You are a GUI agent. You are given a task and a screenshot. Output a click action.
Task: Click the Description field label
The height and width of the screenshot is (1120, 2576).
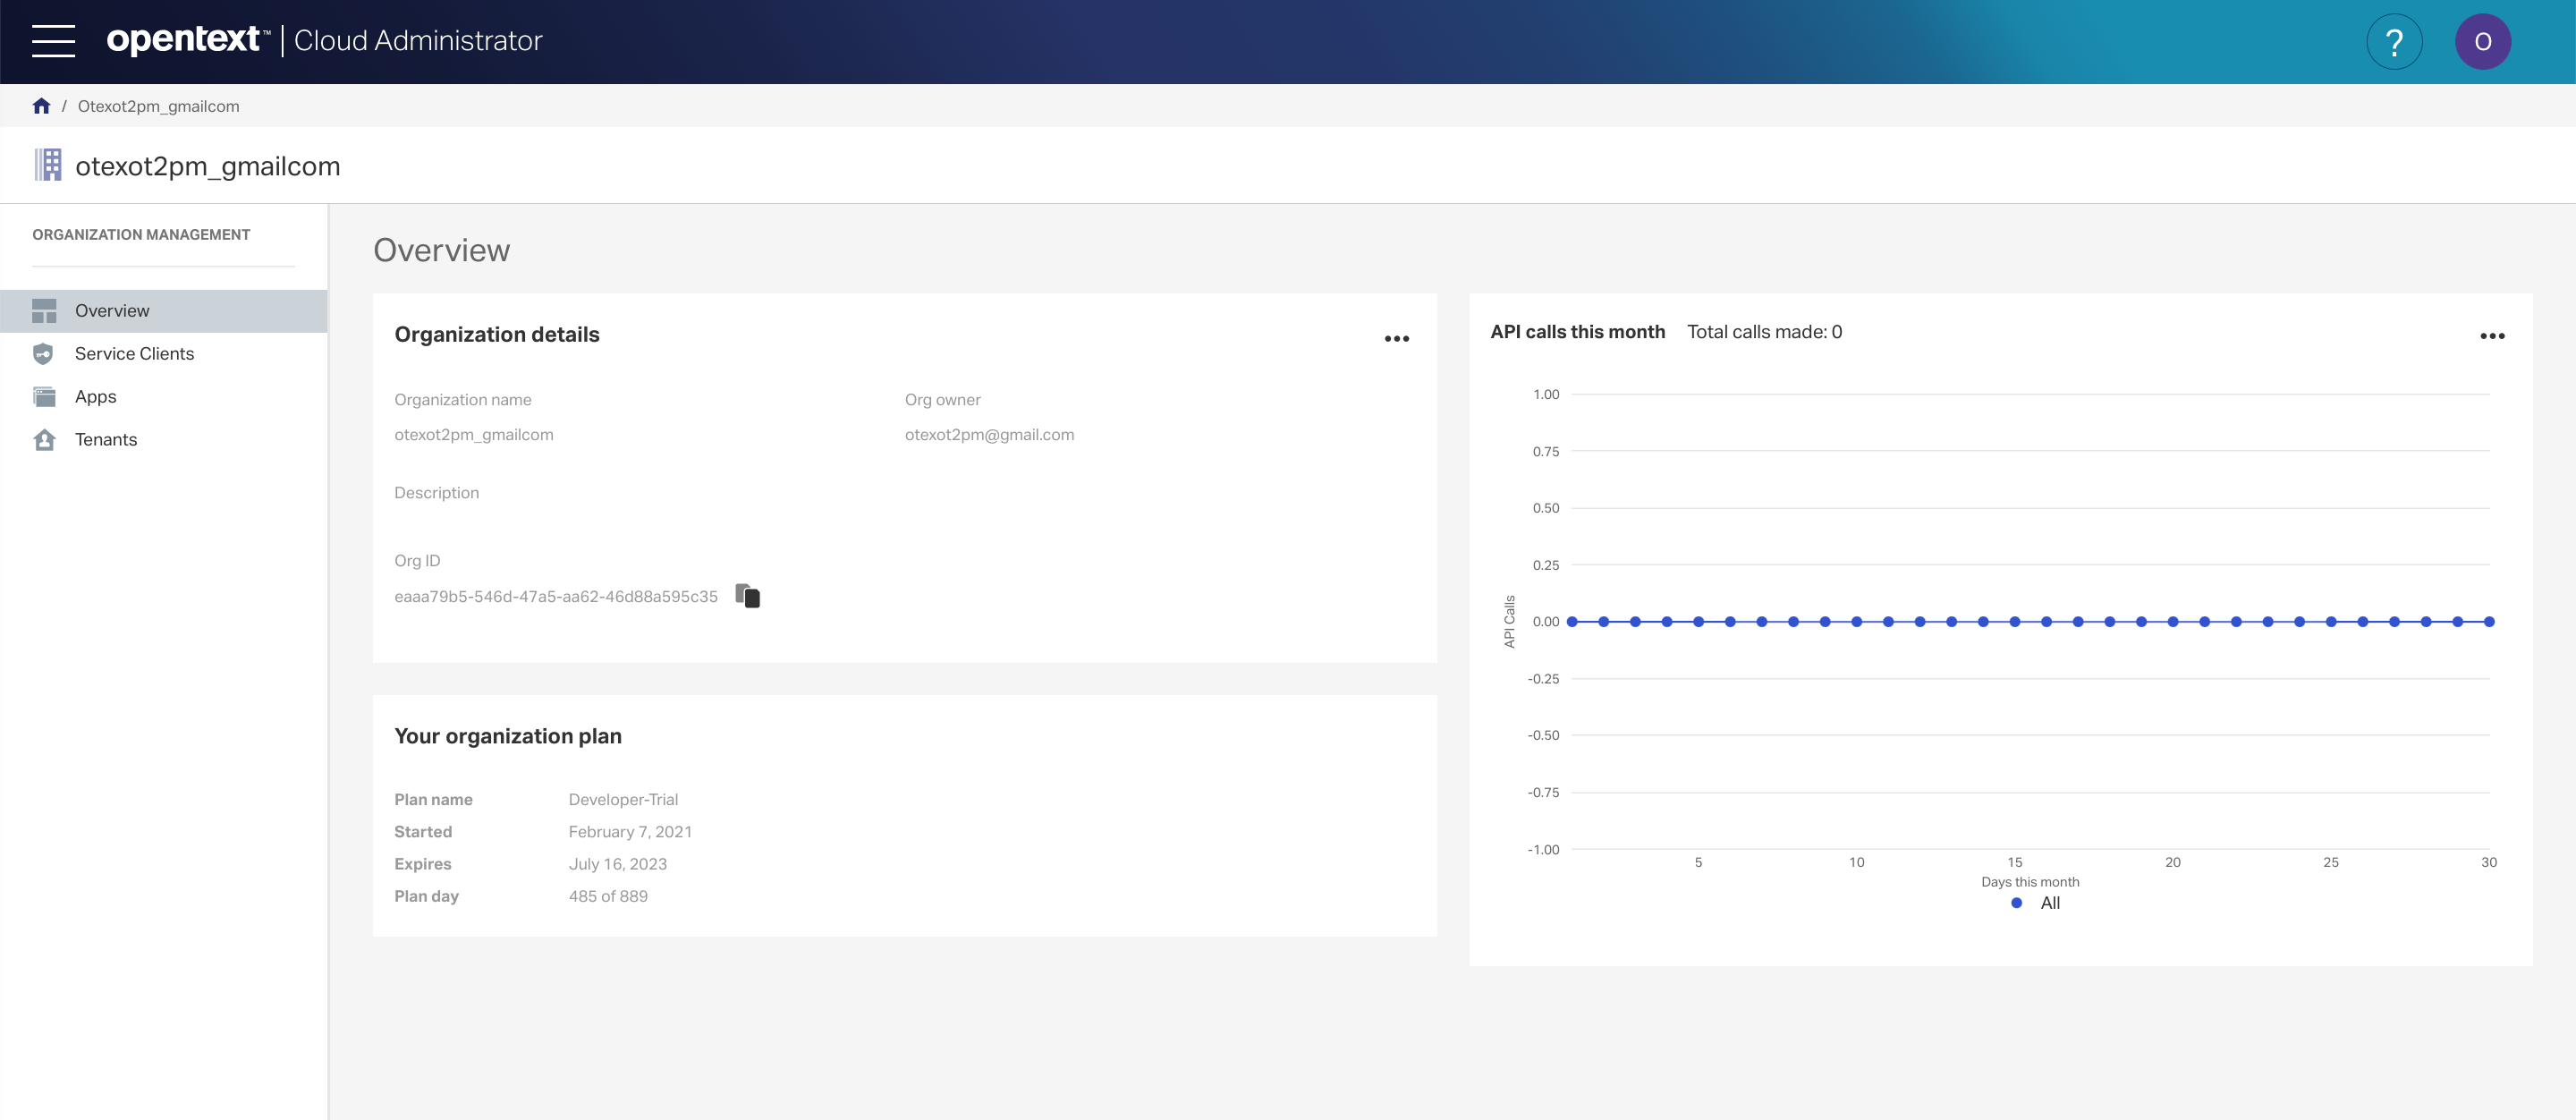[436, 493]
